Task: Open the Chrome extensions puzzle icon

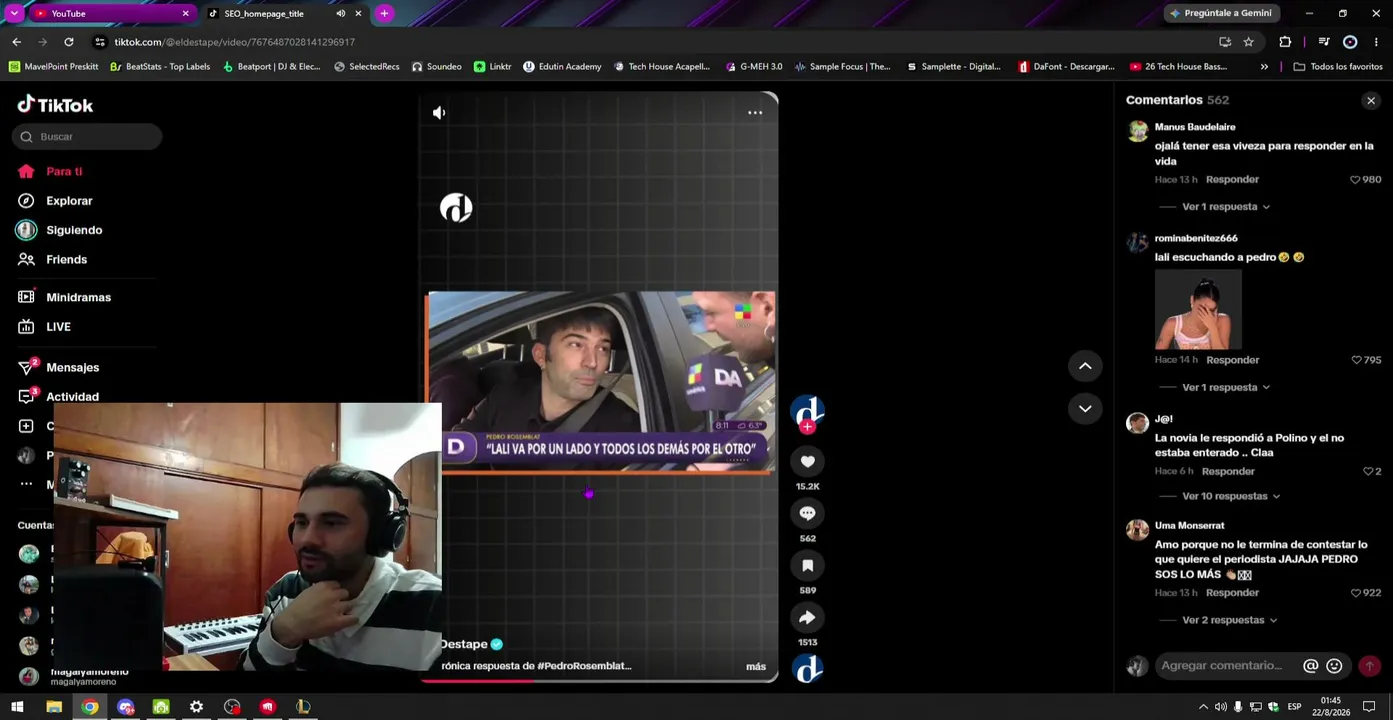Action: coord(1285,42)
